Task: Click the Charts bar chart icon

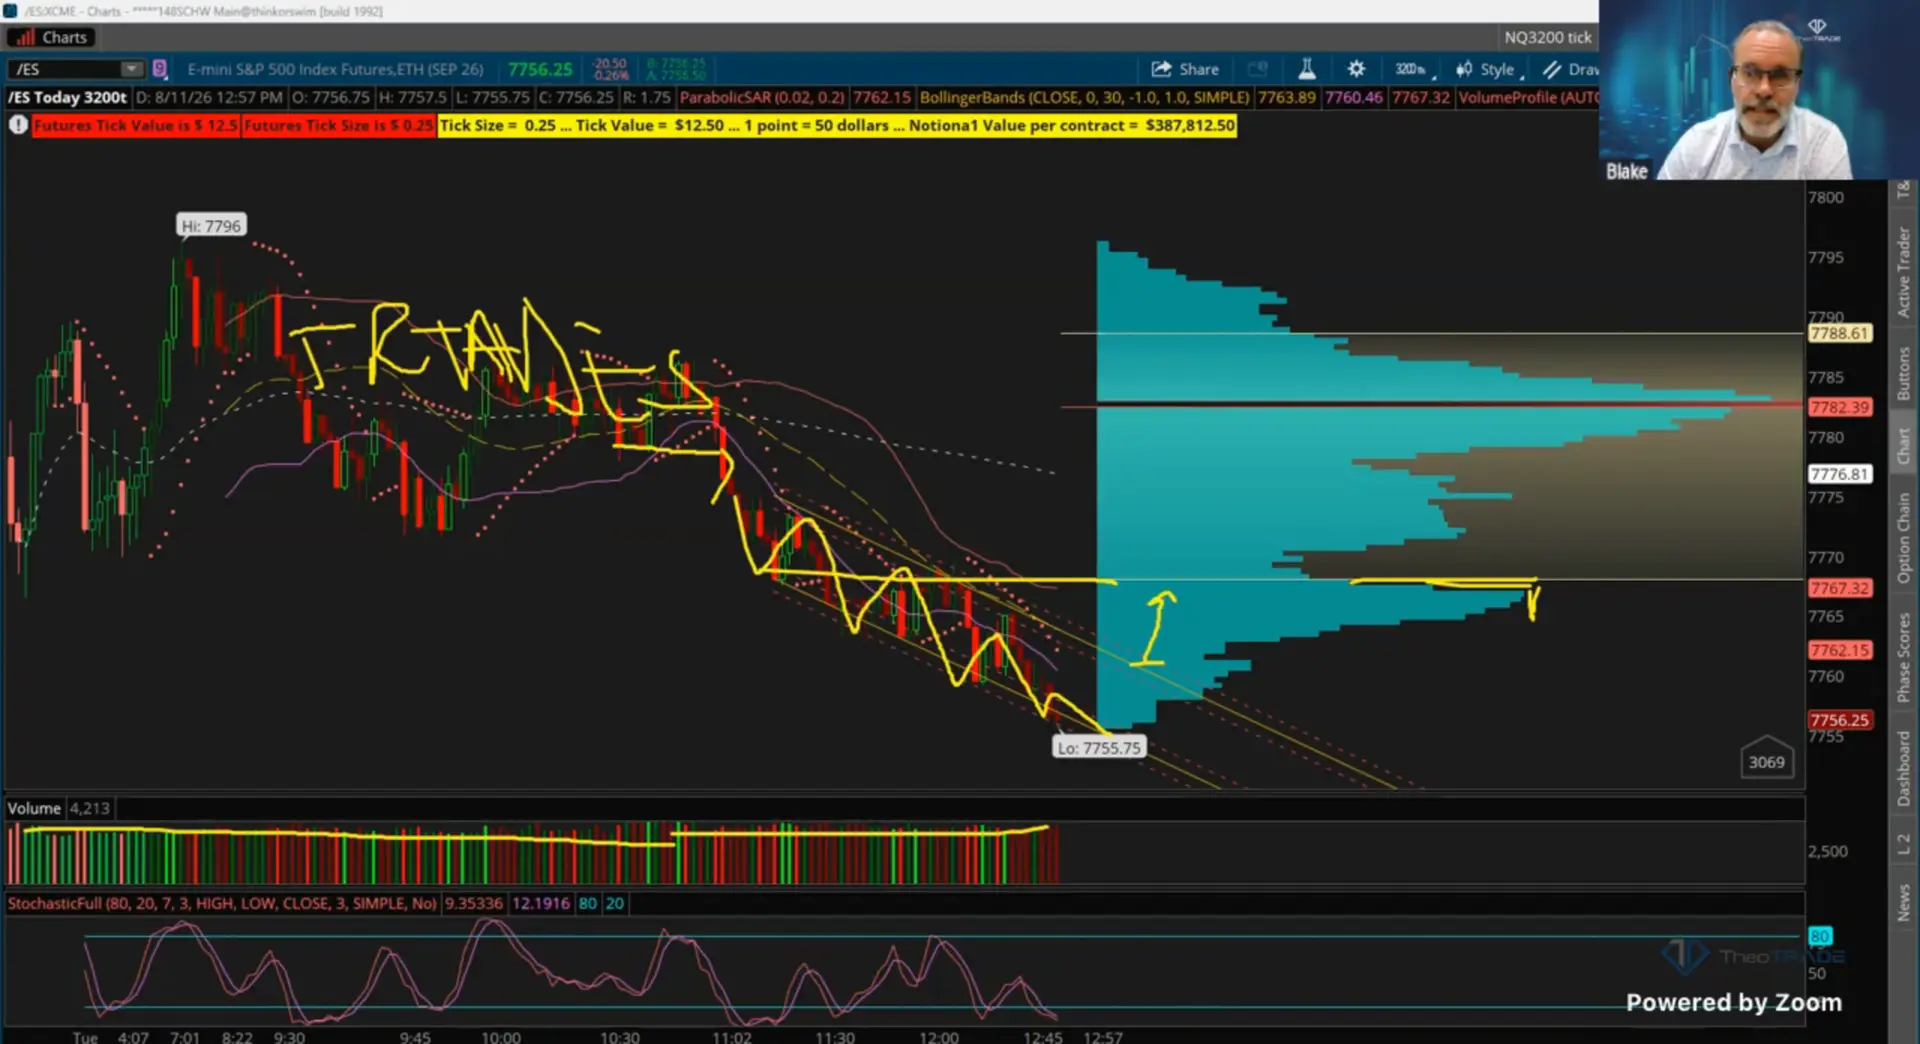Action: [25, 37]
